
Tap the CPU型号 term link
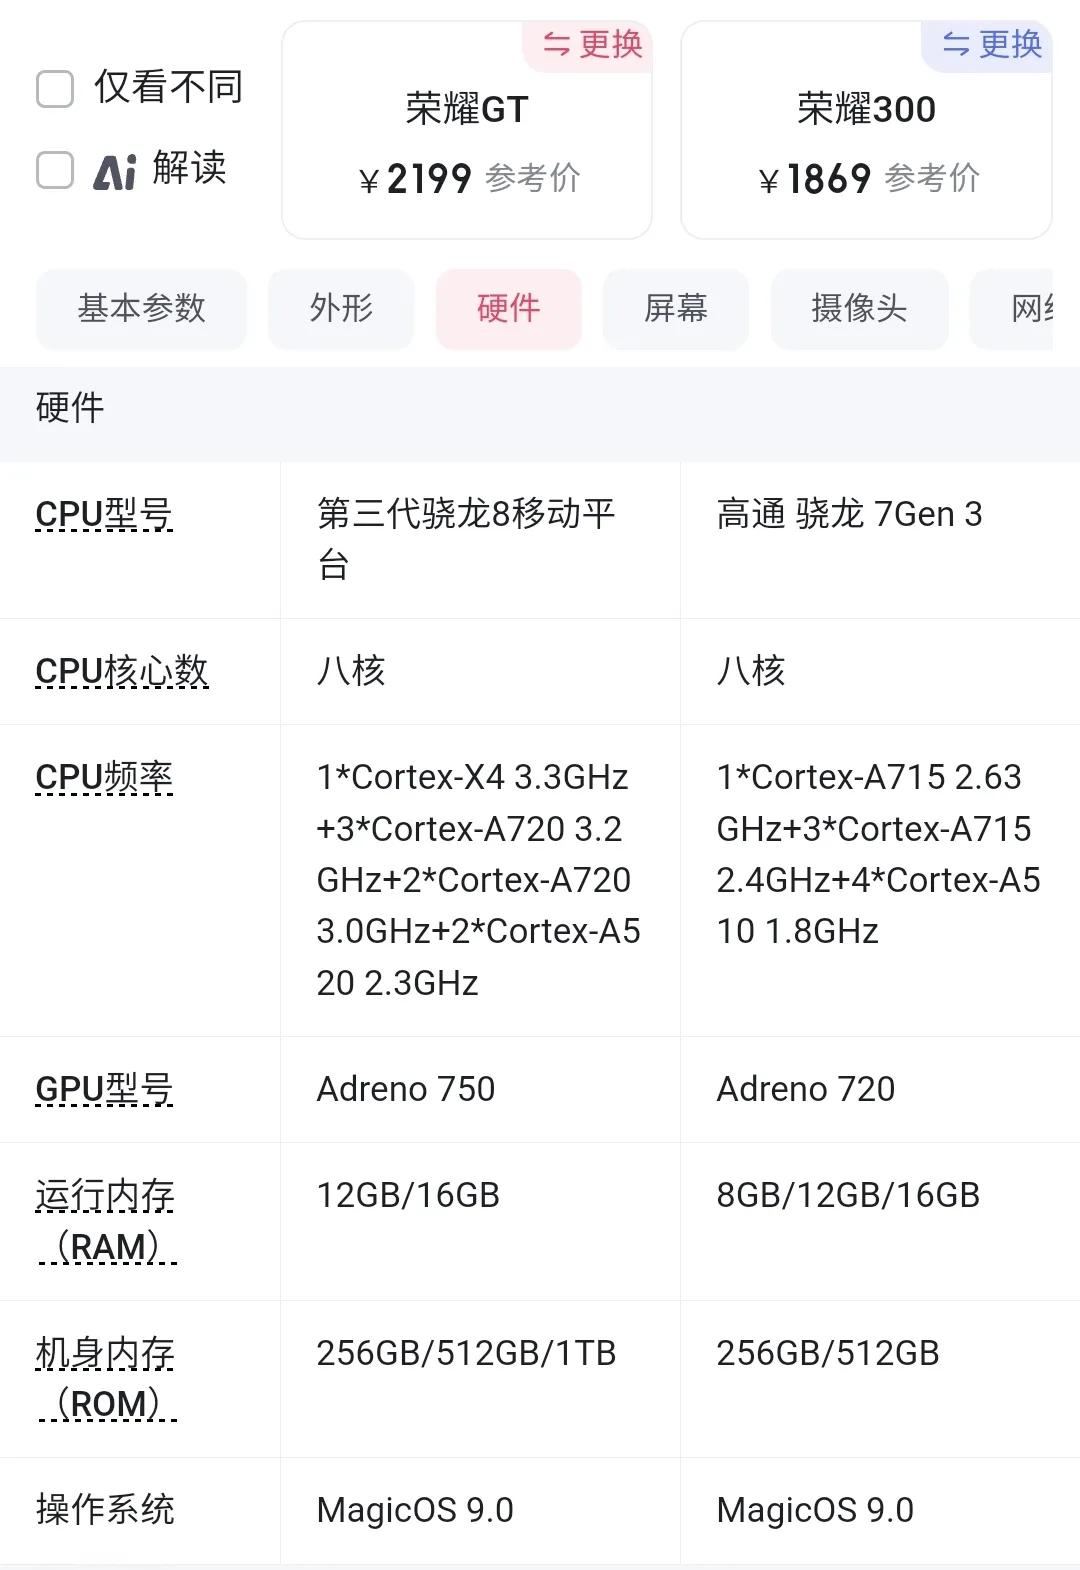click(104, 515)
